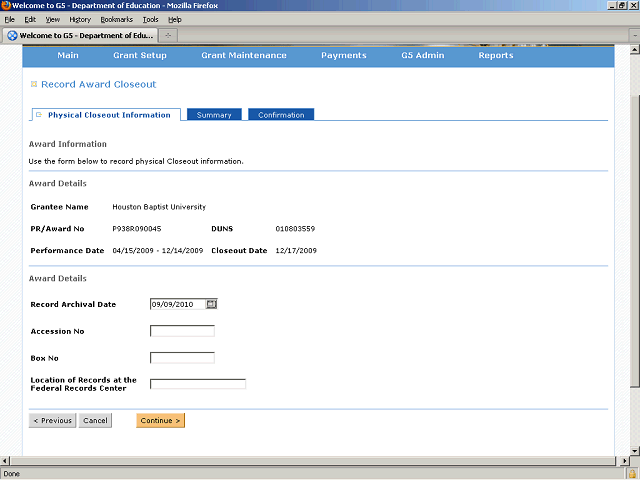The image size is (640, 480).
Task: Click the Record Award Closeout heading
Action: [x=99, y=84]
